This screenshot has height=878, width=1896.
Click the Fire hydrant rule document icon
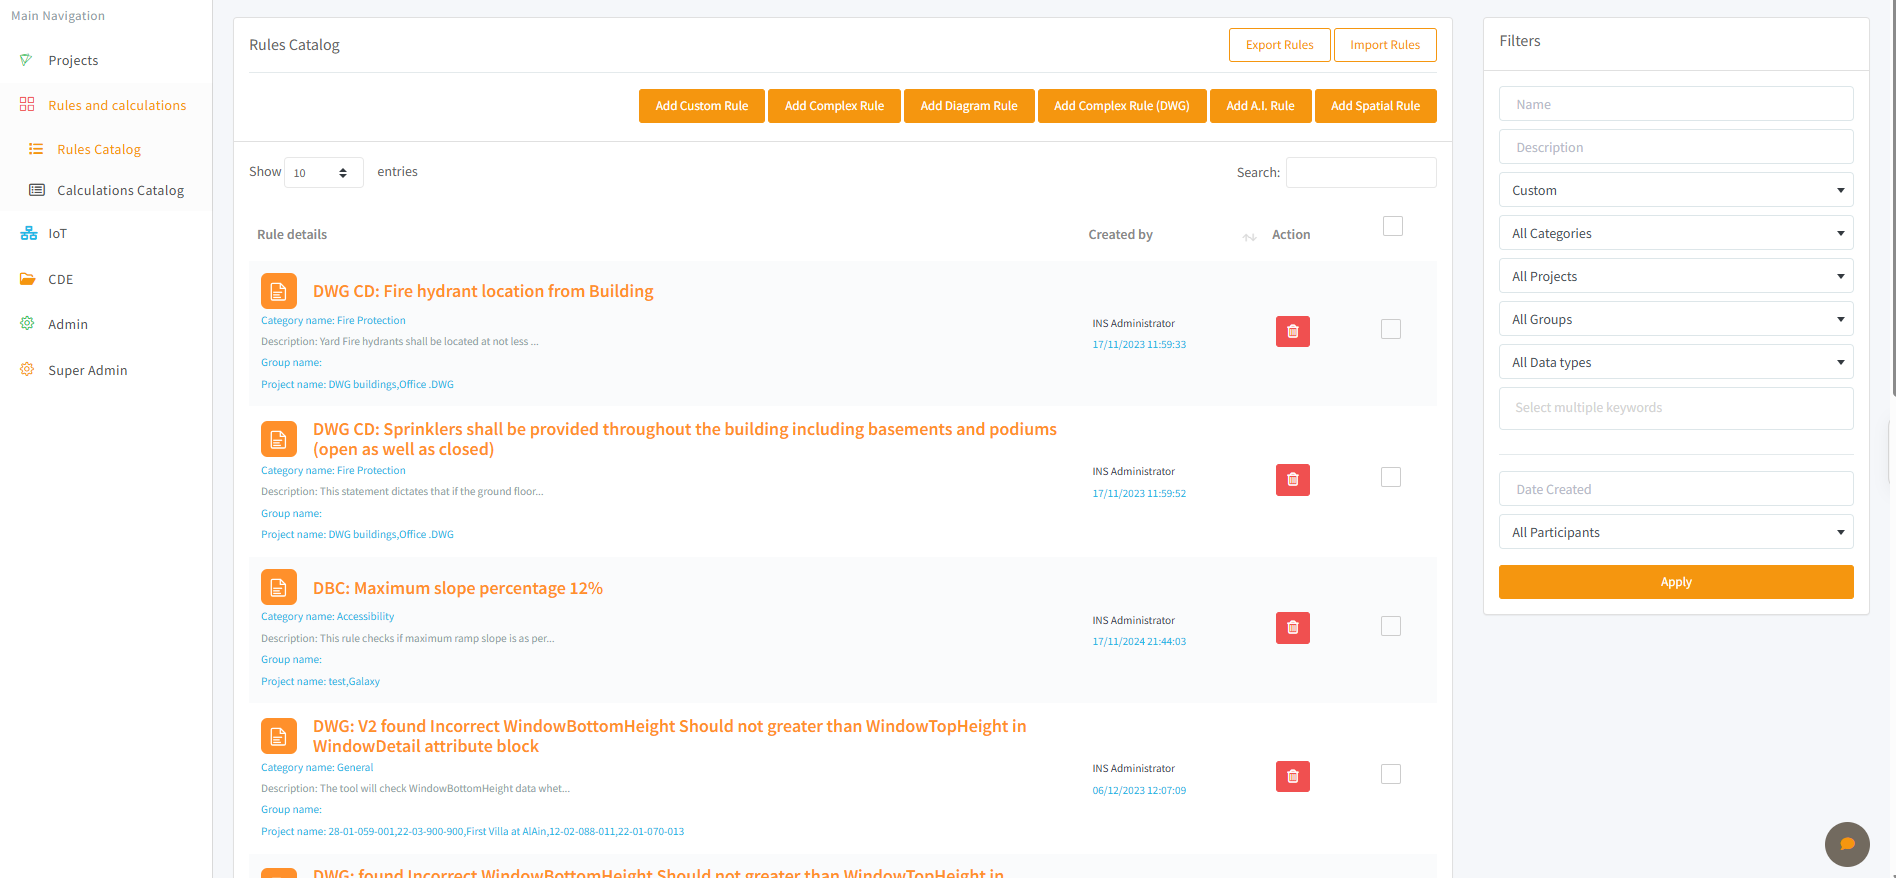tap(279, 291)
